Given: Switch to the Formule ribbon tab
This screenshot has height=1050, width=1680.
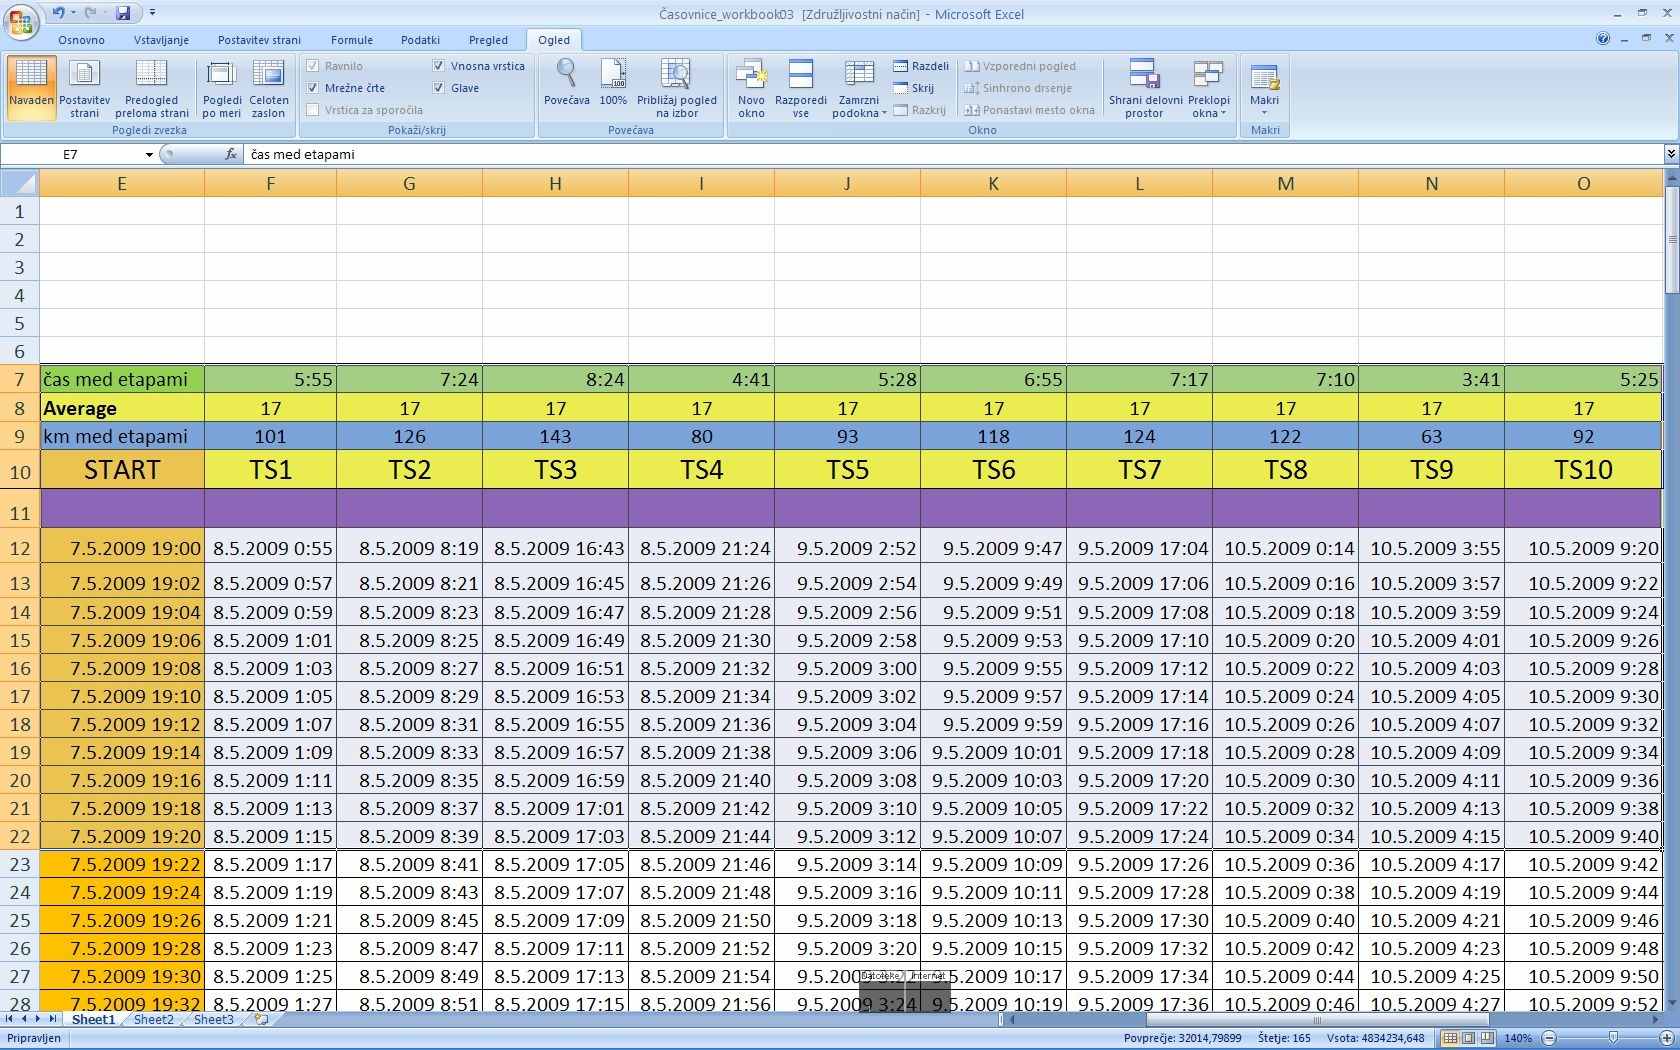Looking at the screenshot, I should pos(352,40).
